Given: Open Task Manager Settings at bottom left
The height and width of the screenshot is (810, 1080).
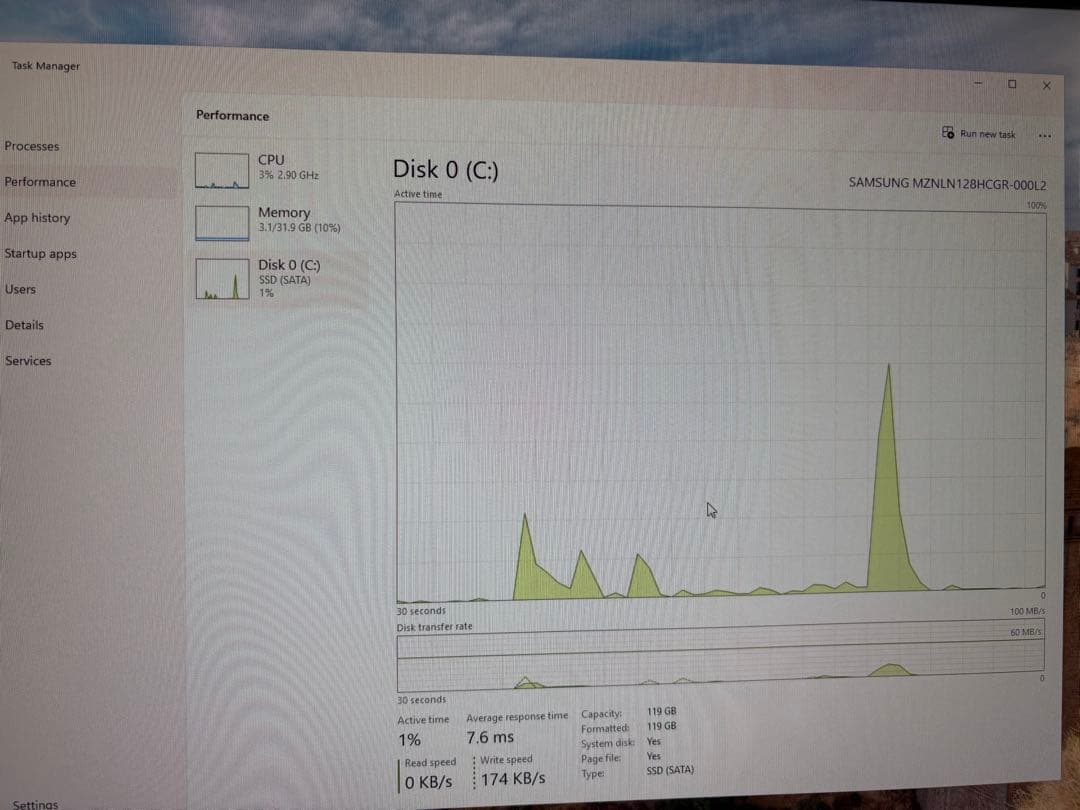Looking at the screenshot, I should click(35, 803).
